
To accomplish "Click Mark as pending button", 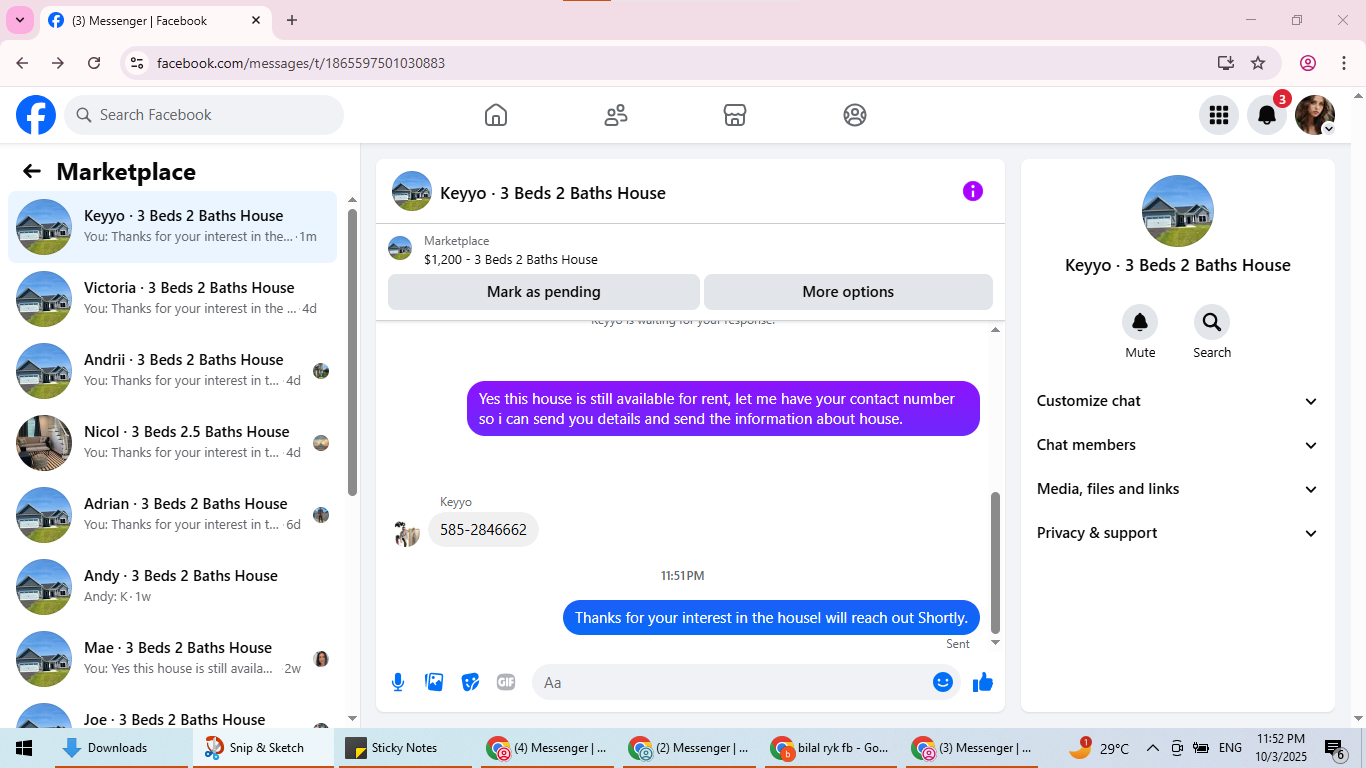I will coord(544,292).
